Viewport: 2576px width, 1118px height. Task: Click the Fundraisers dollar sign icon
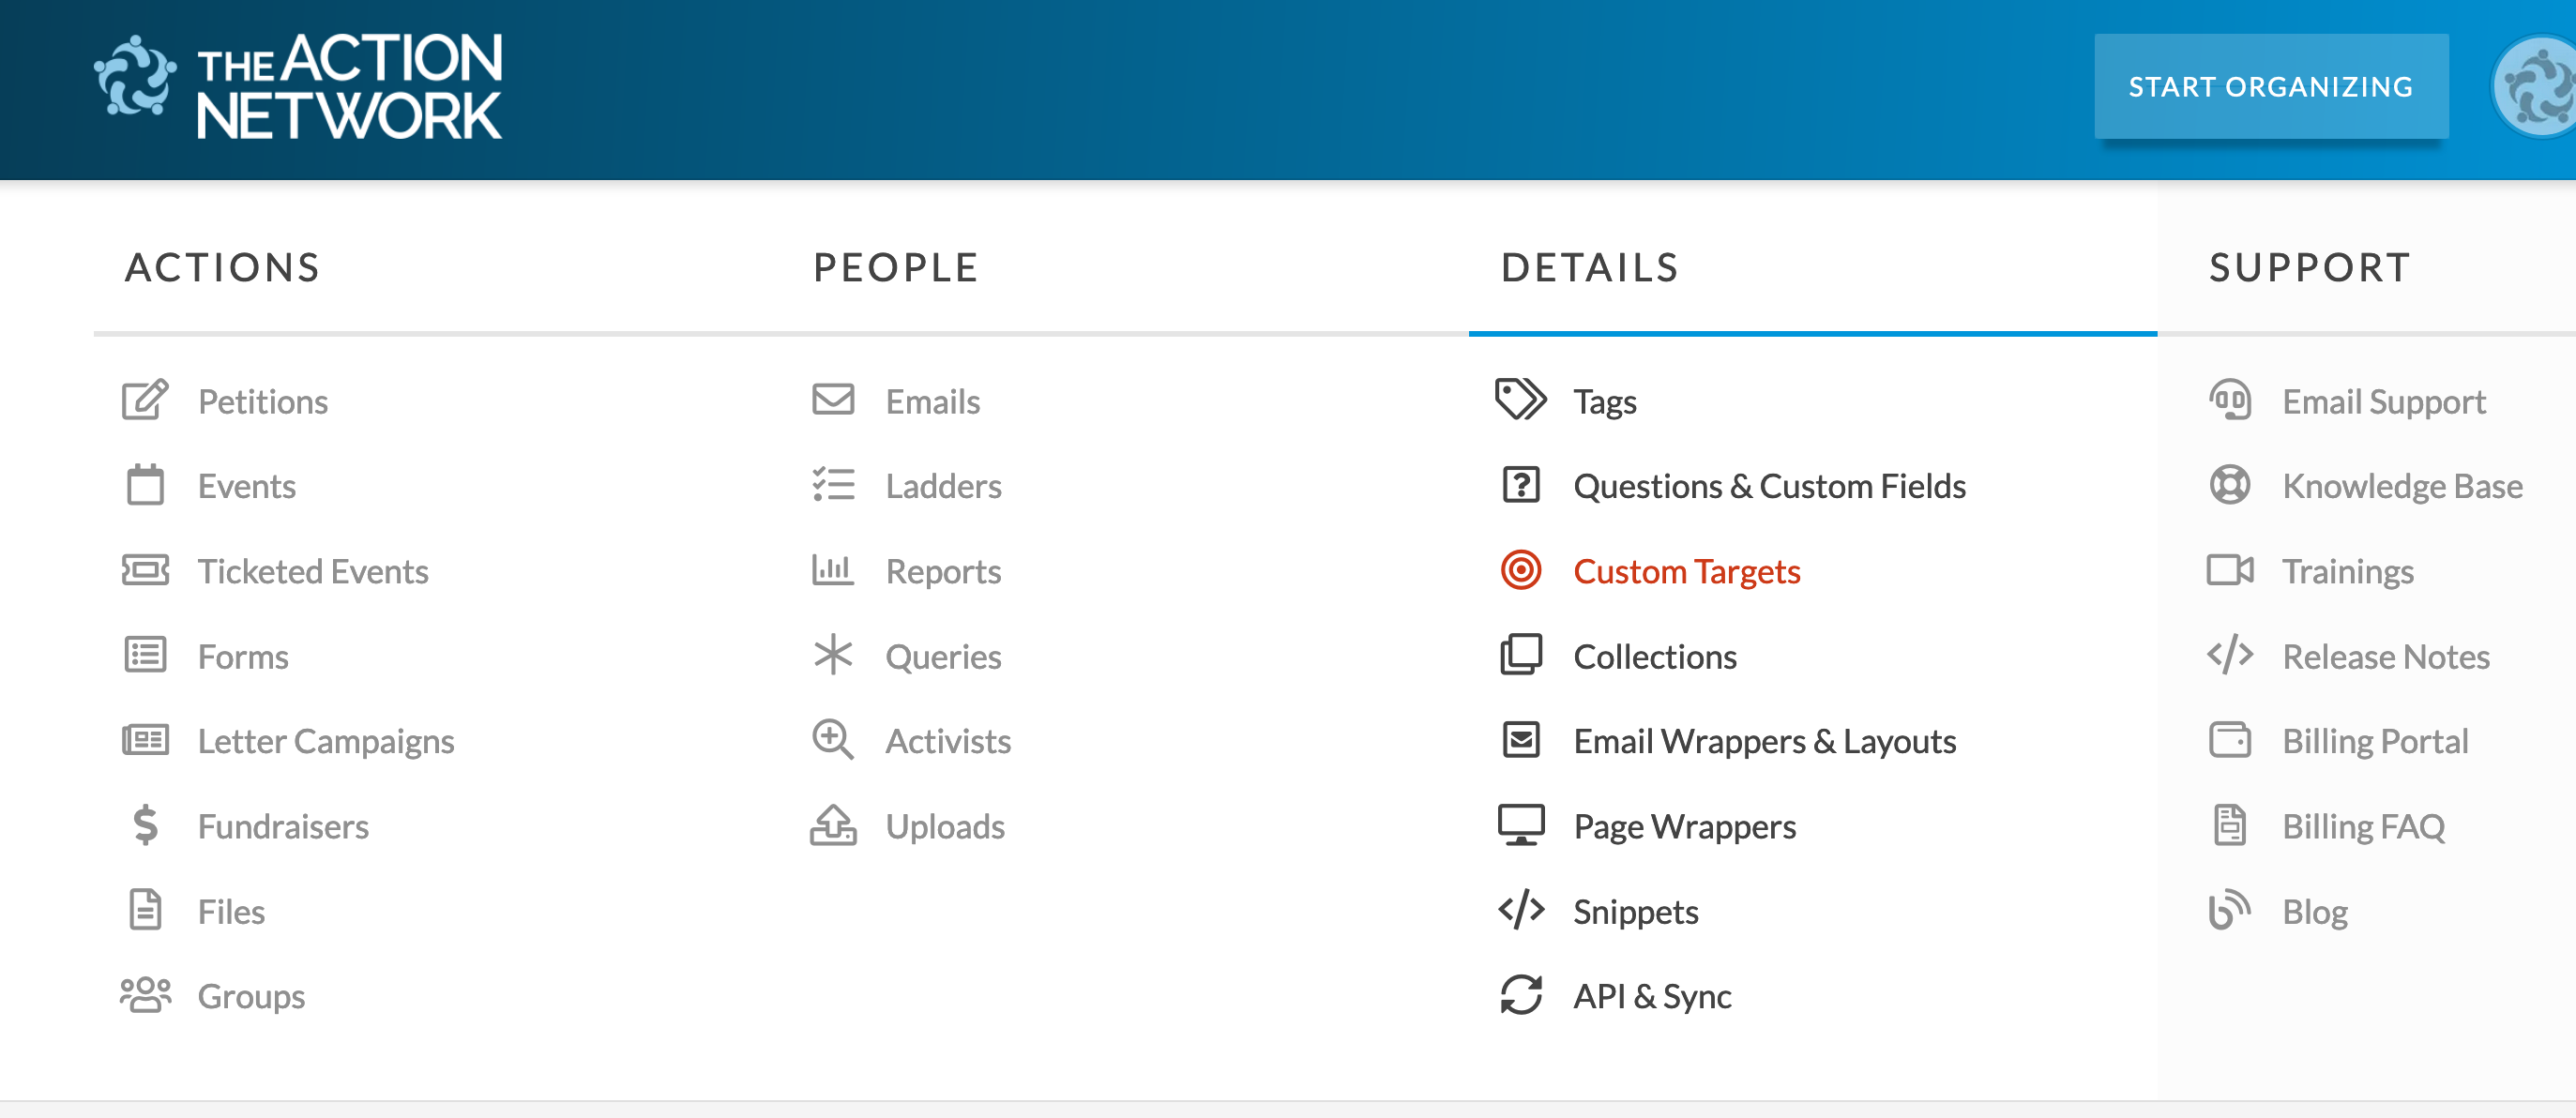pos(145,826)
